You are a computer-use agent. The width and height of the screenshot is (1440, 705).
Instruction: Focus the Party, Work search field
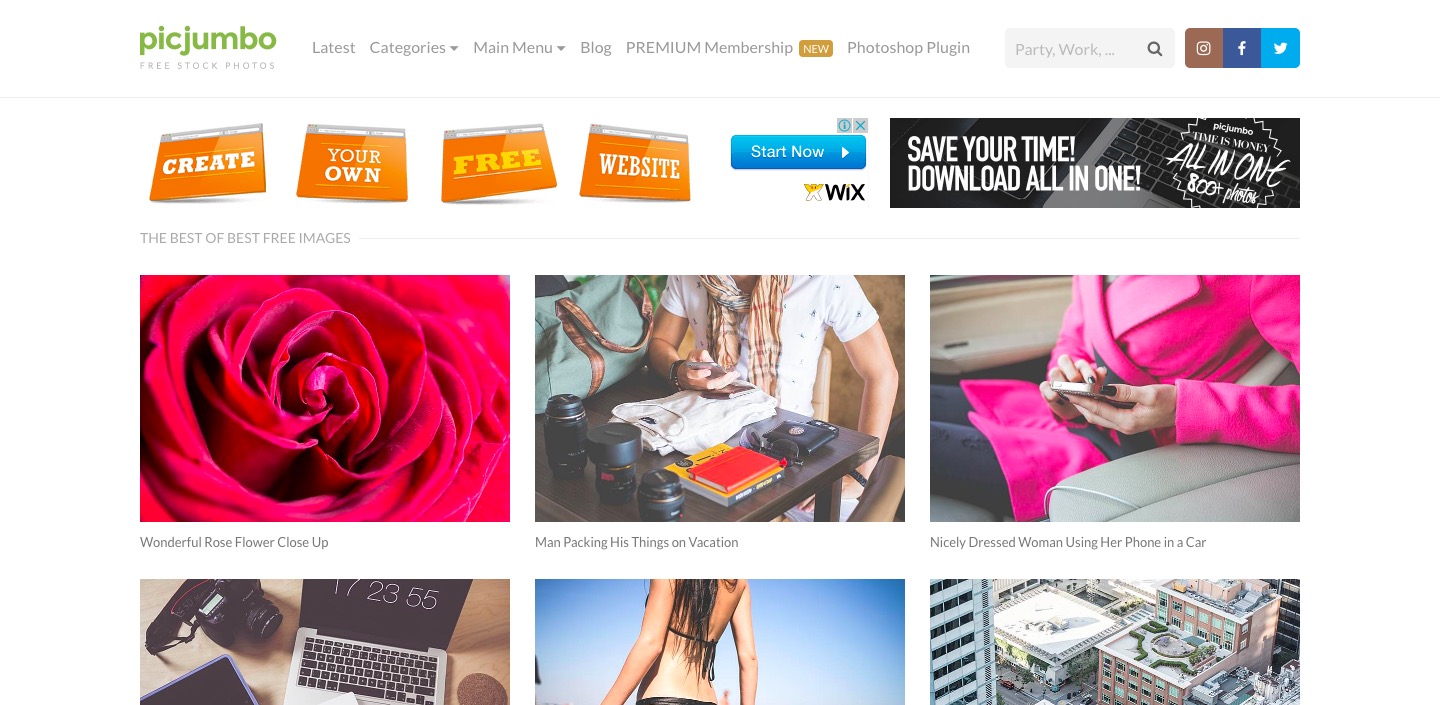point(1075,48)
